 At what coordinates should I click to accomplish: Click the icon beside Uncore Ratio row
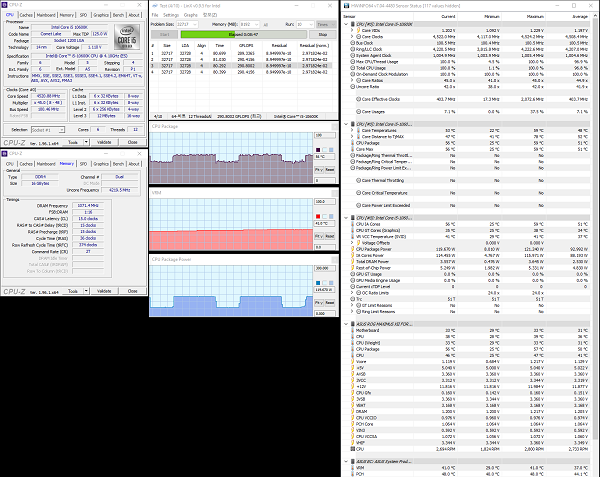[353, 87]
